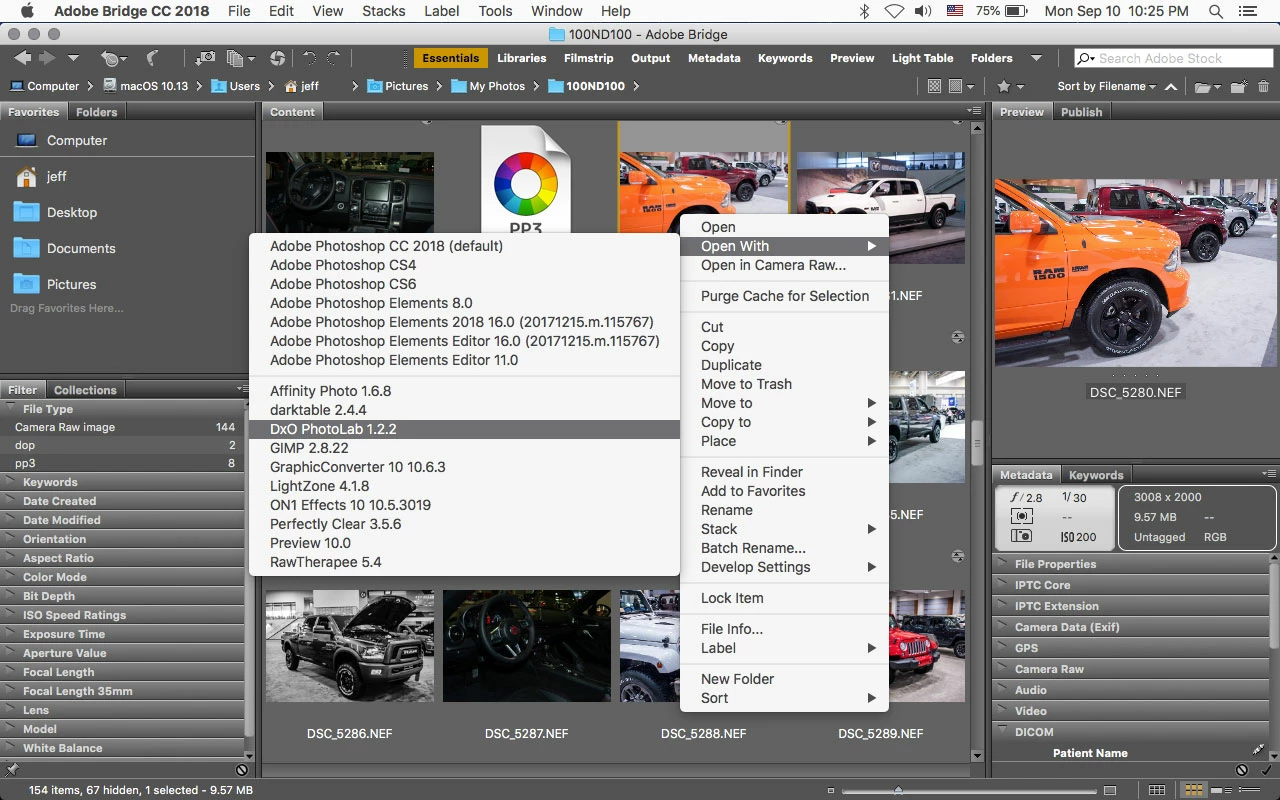Toggle the ascending sort order arrow
The height and width of the screenshot is (800, 1280).
[x=1169, y=87]
